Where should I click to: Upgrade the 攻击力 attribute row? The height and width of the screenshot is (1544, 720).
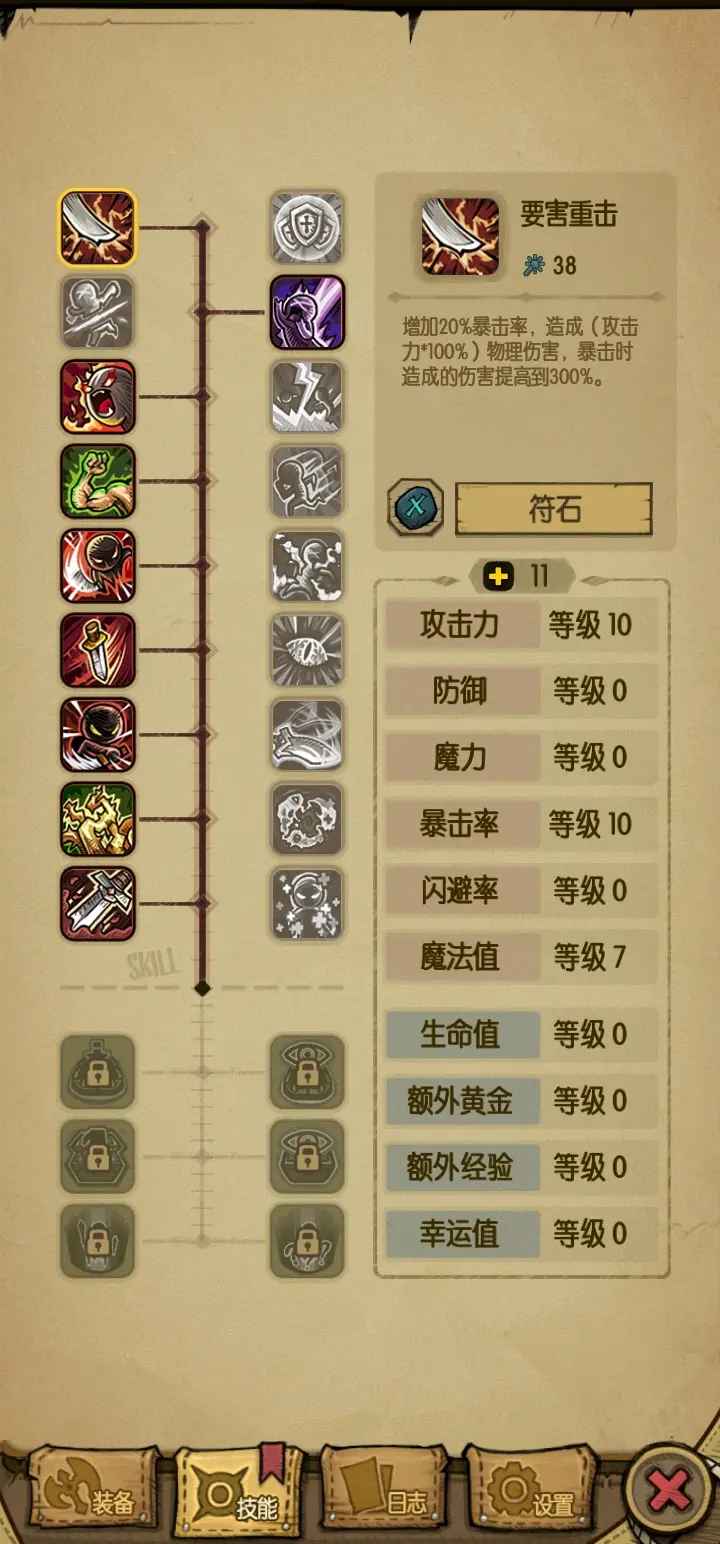522,625
